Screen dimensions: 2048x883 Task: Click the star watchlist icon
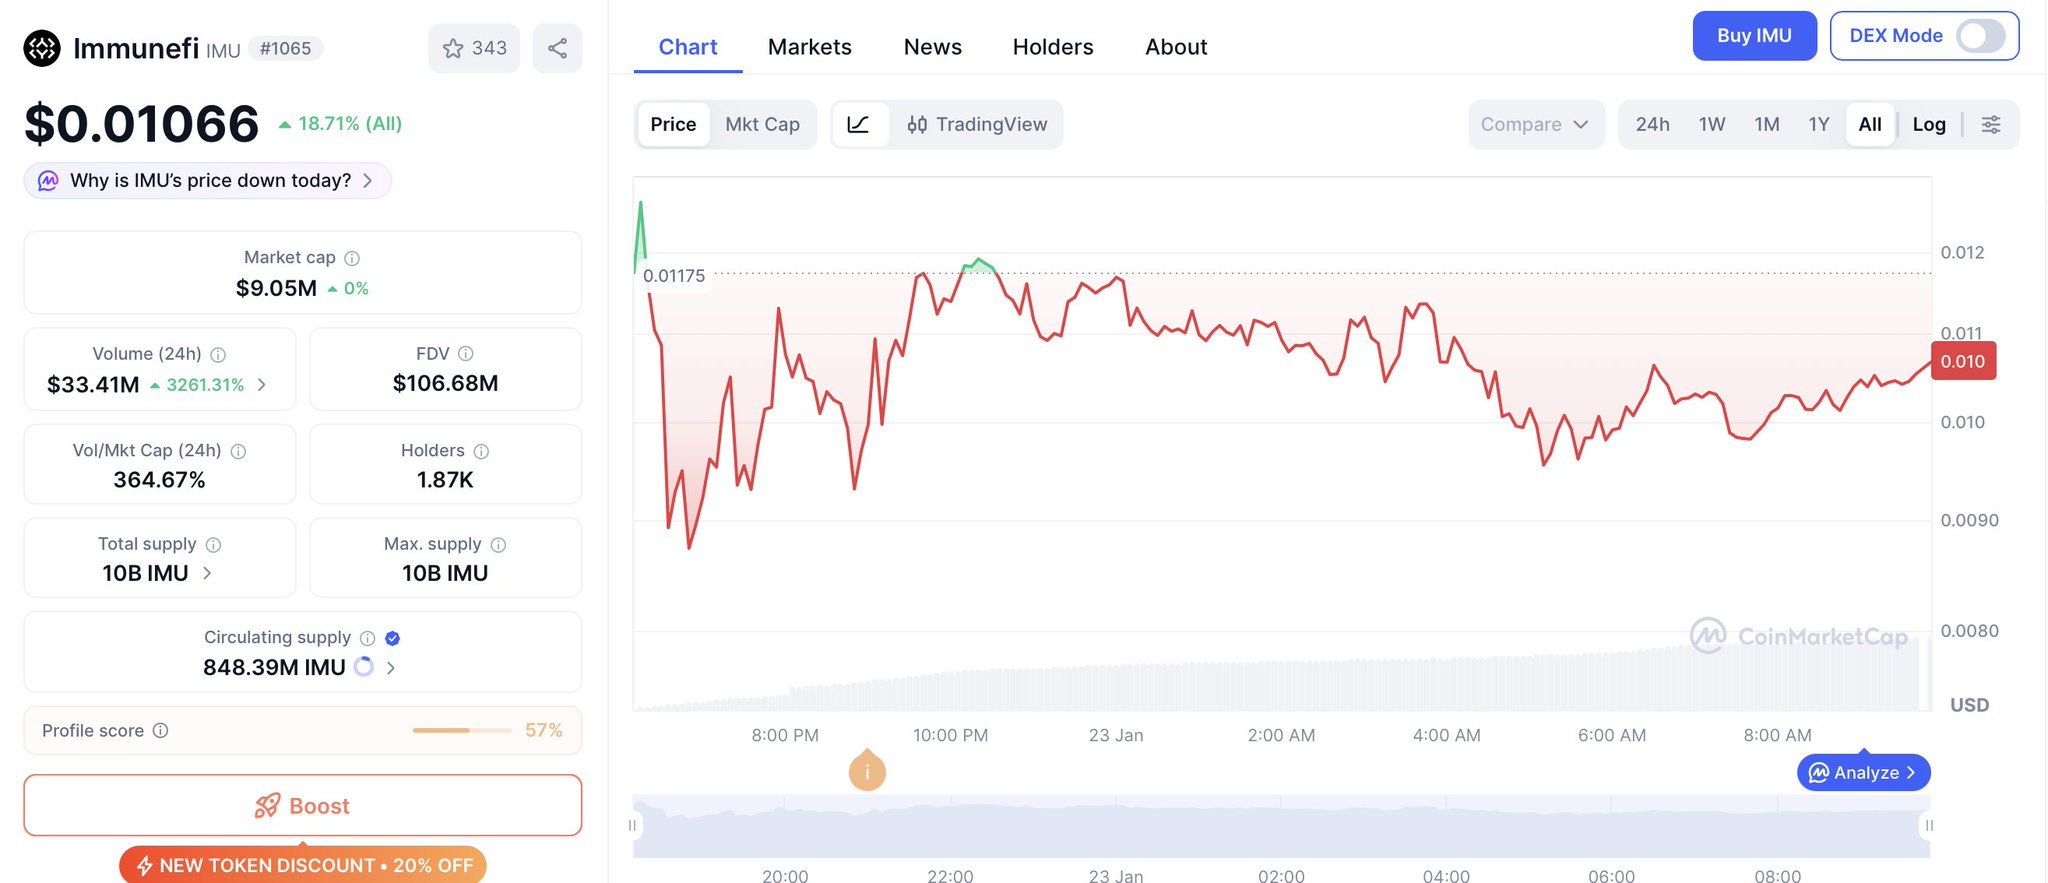(454, 48)
